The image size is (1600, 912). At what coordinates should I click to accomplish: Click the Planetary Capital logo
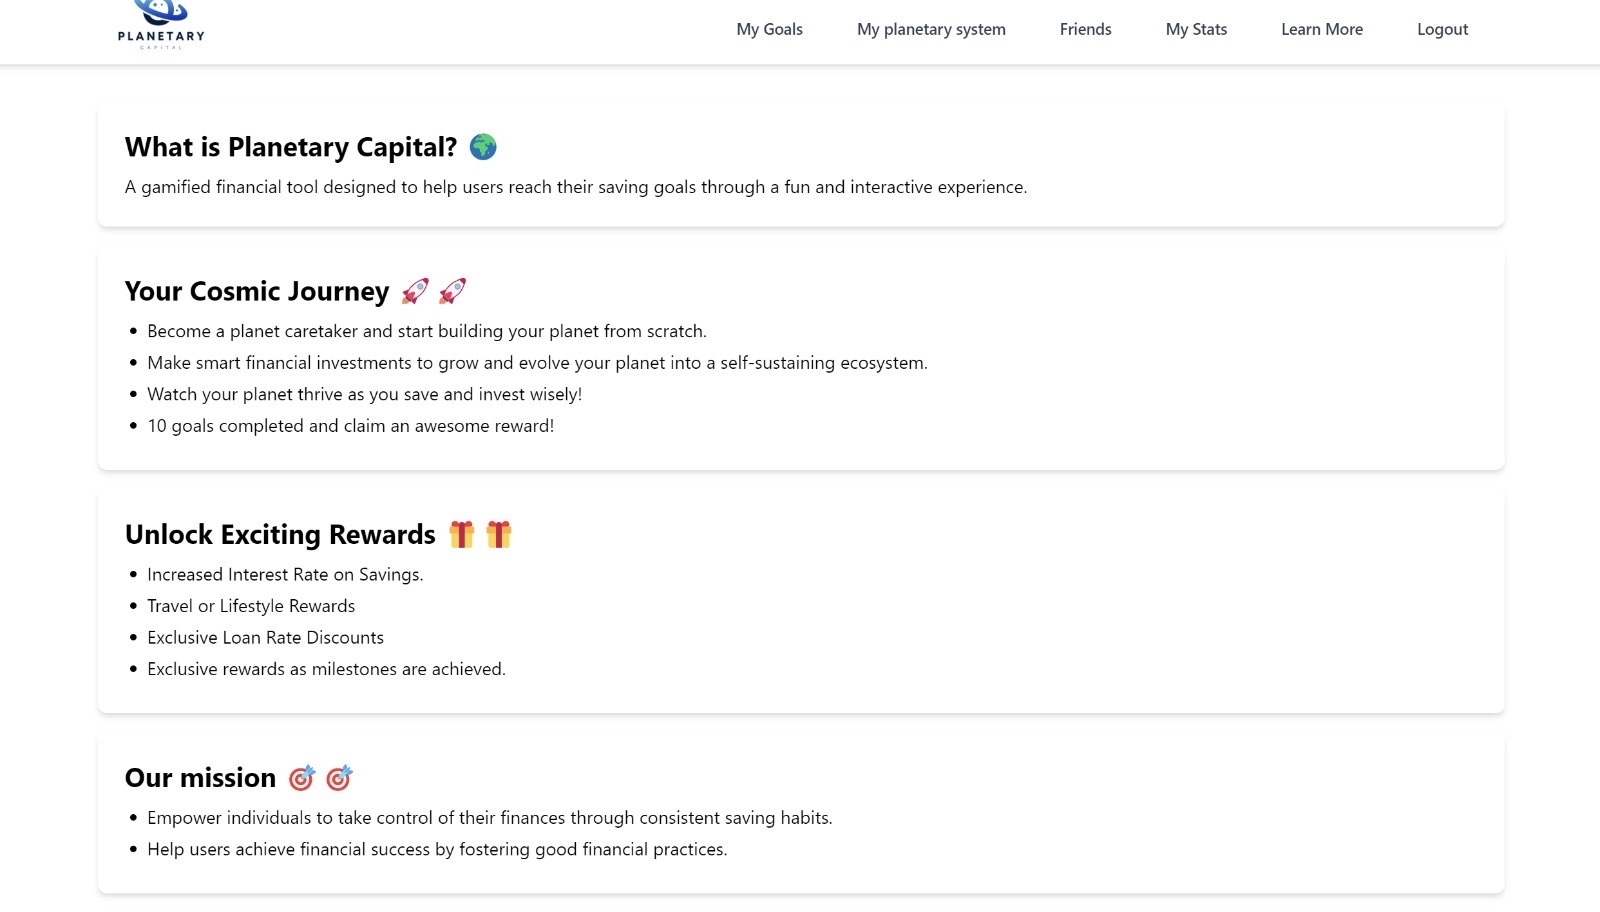click(161, 25)
